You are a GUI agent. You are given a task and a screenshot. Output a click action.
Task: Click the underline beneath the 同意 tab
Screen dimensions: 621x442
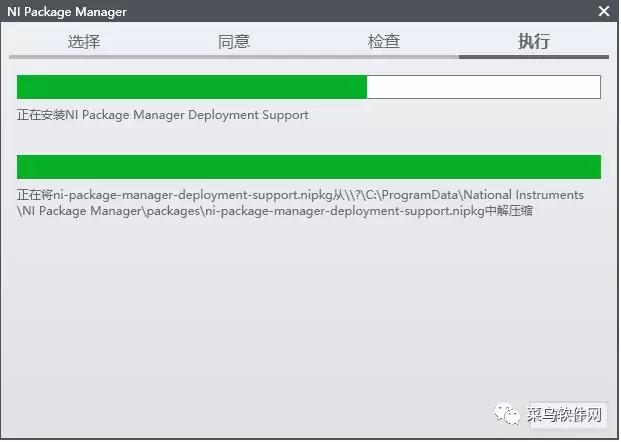point(234,57)
